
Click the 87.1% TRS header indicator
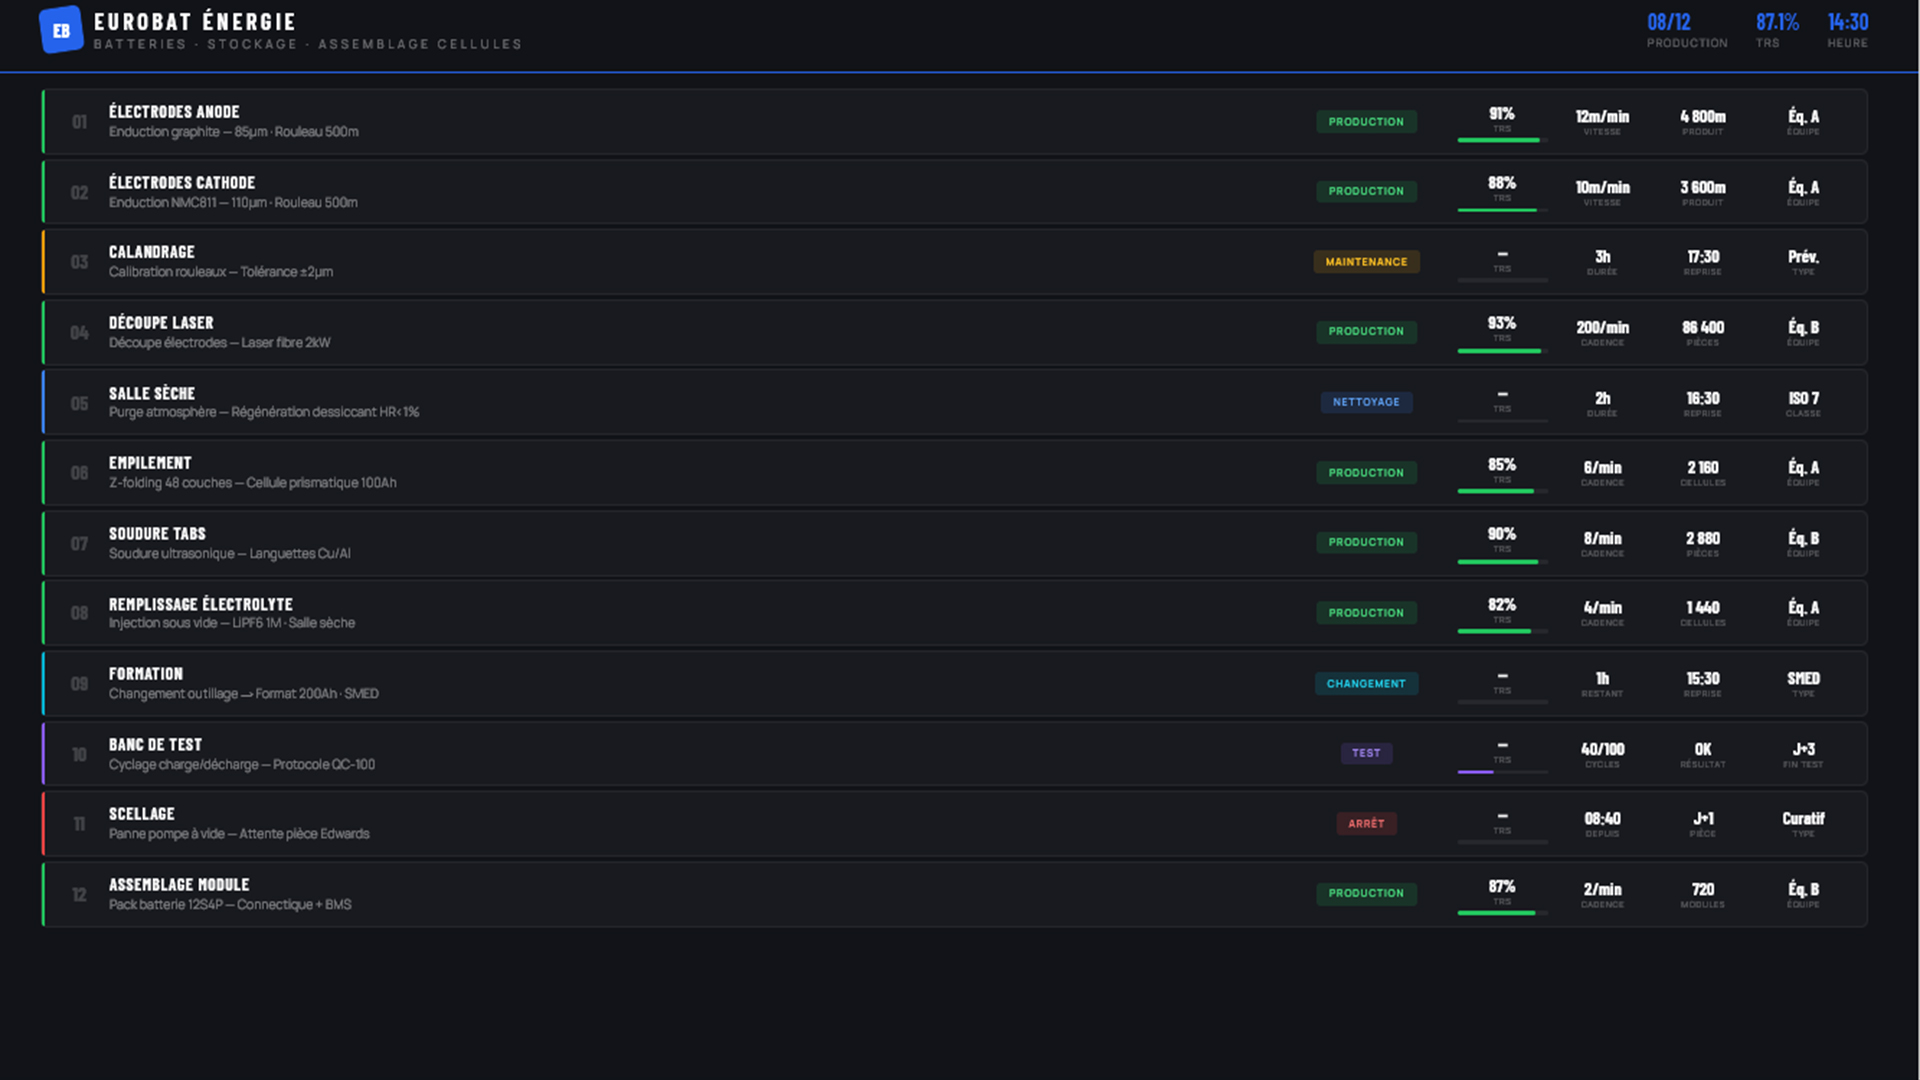point(1777,23)
